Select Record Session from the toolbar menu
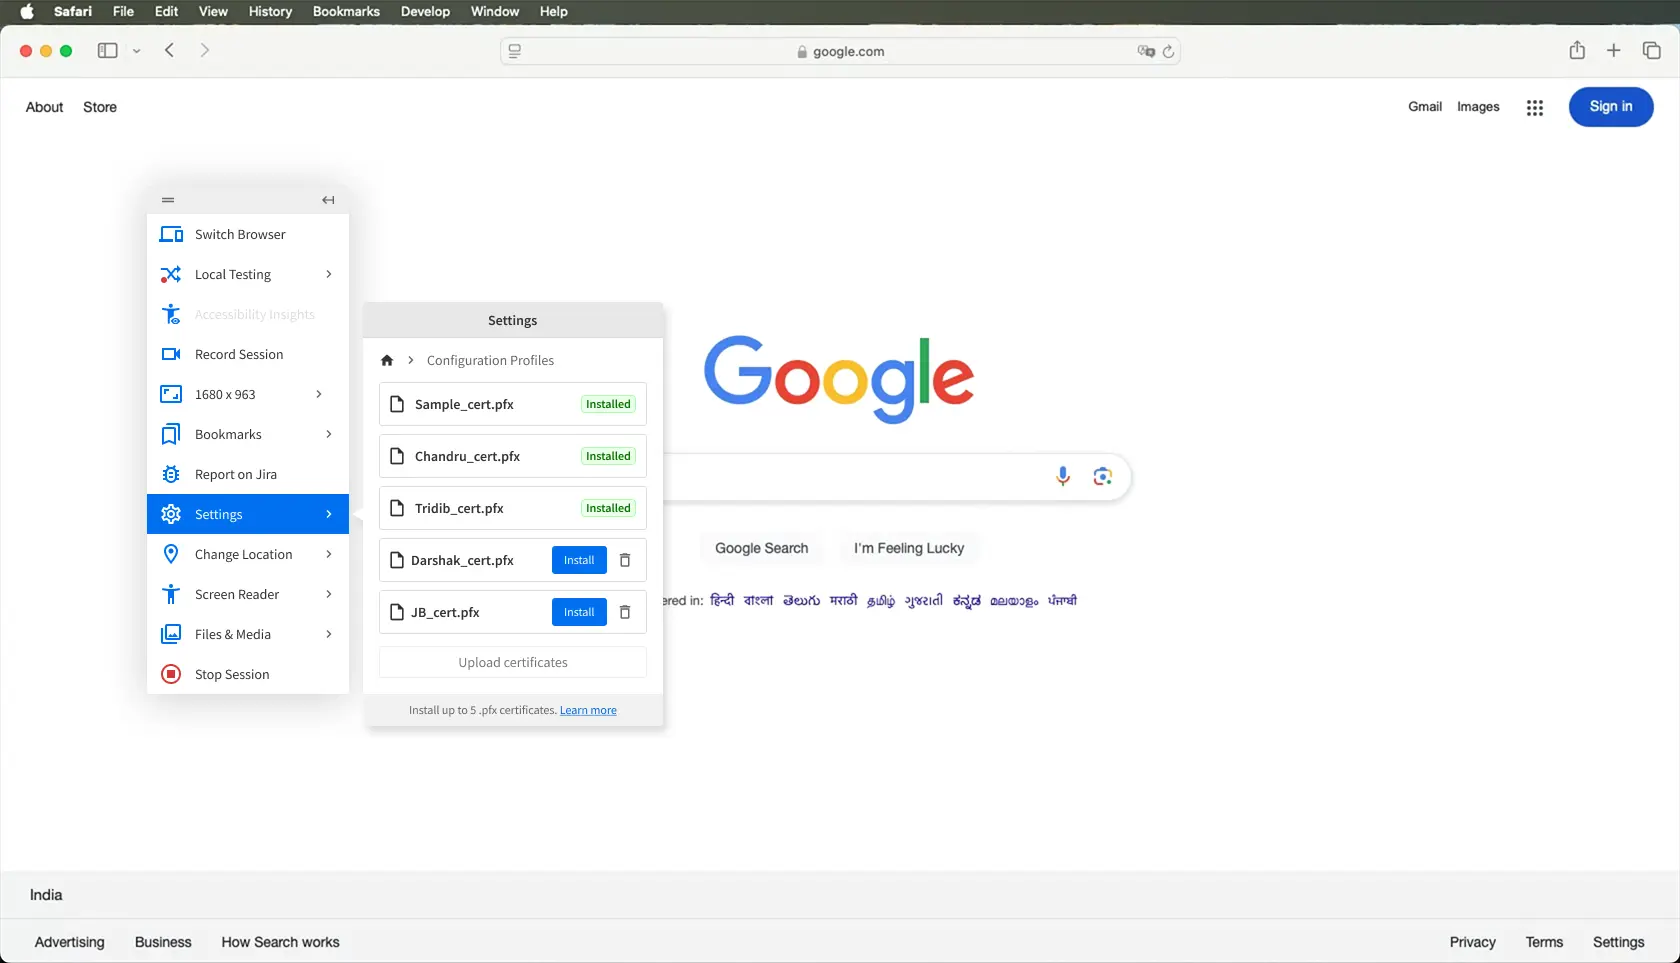1680x963 pixels. click(239, 354)
